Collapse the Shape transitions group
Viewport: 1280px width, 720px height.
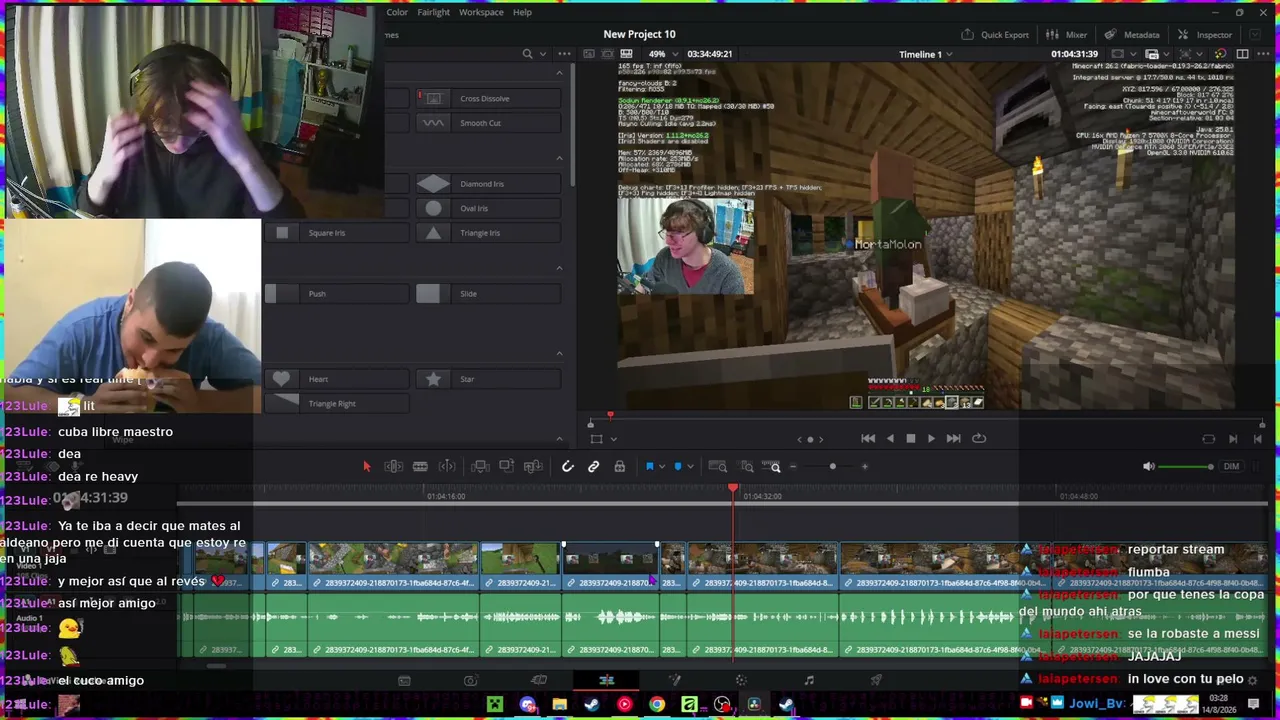(559, 353)
